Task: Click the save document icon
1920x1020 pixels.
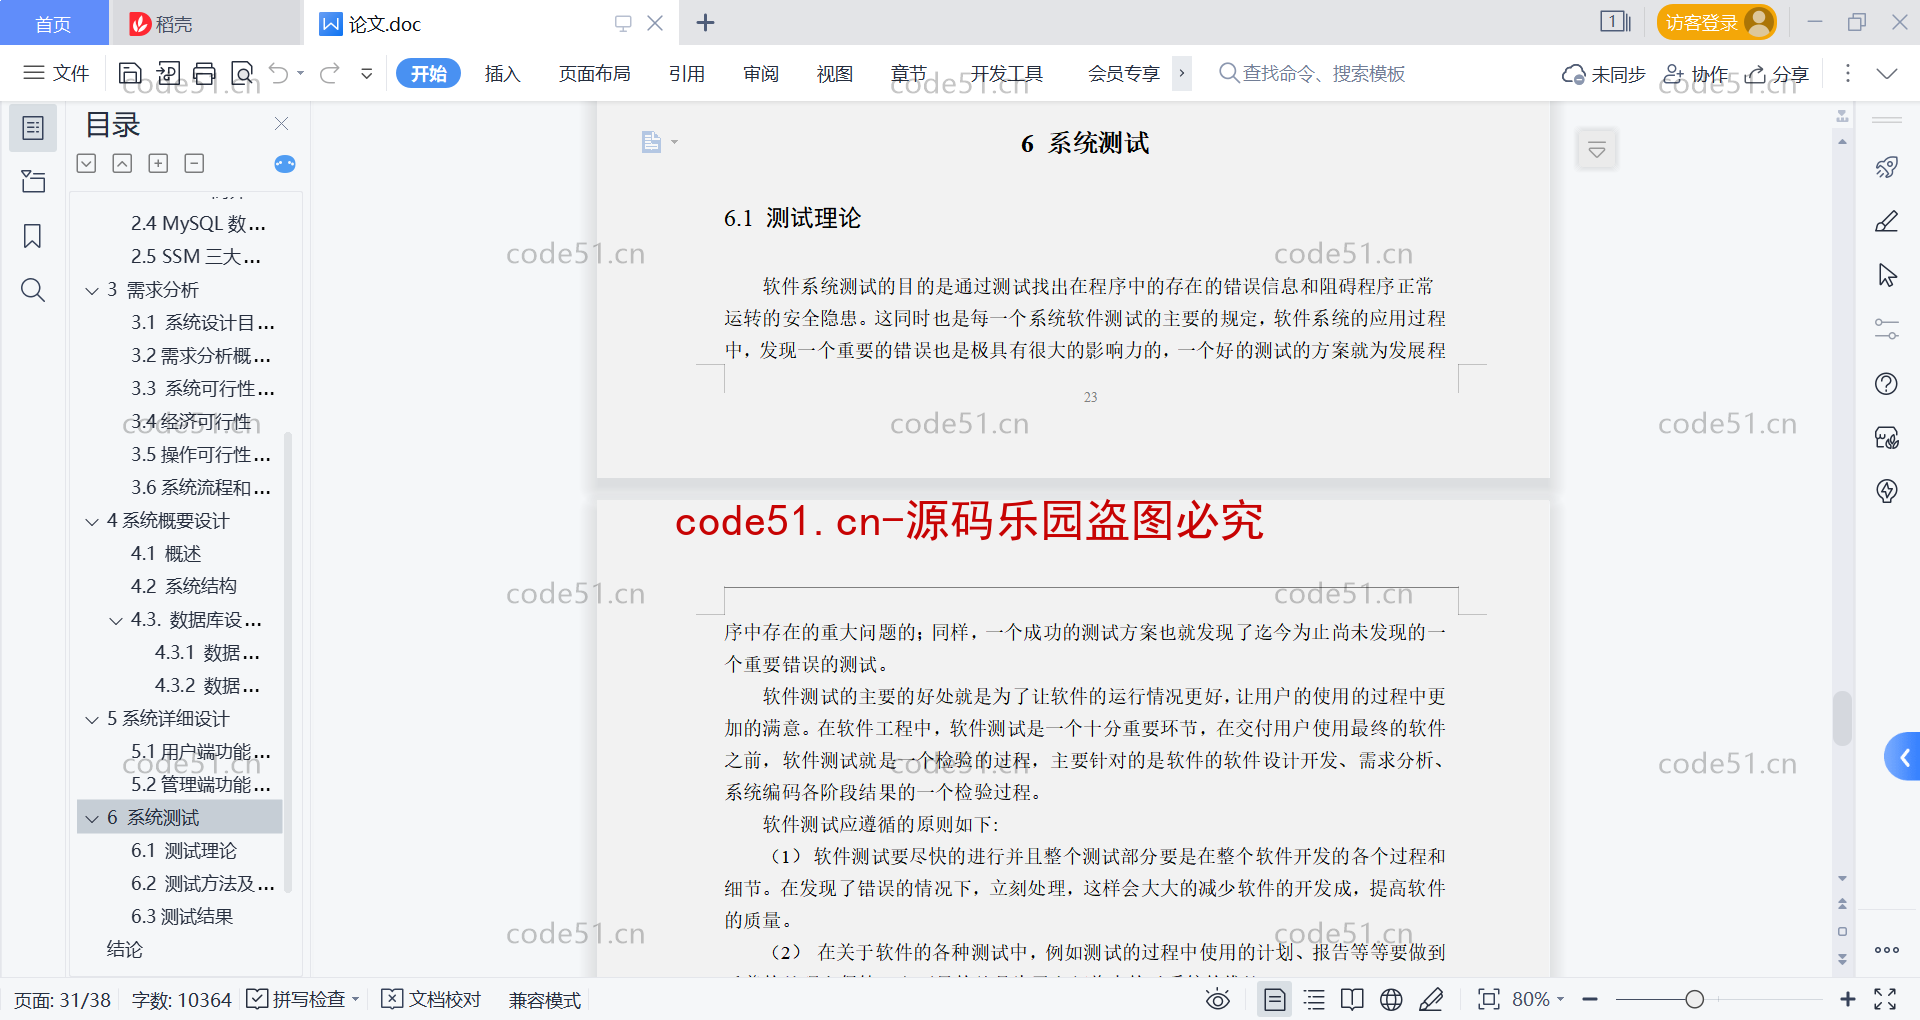Action: click(130, 73)
